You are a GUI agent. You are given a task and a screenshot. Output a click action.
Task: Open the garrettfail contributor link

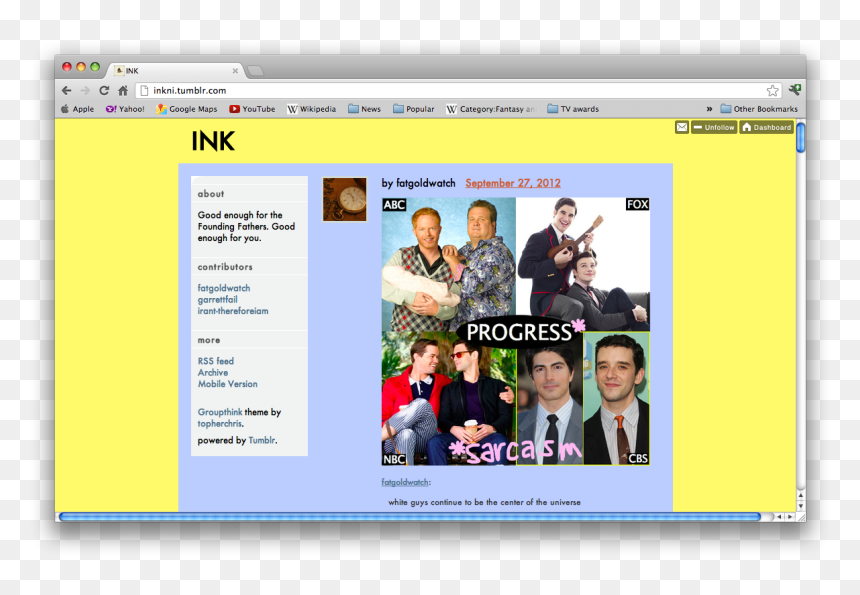(217, 299)
